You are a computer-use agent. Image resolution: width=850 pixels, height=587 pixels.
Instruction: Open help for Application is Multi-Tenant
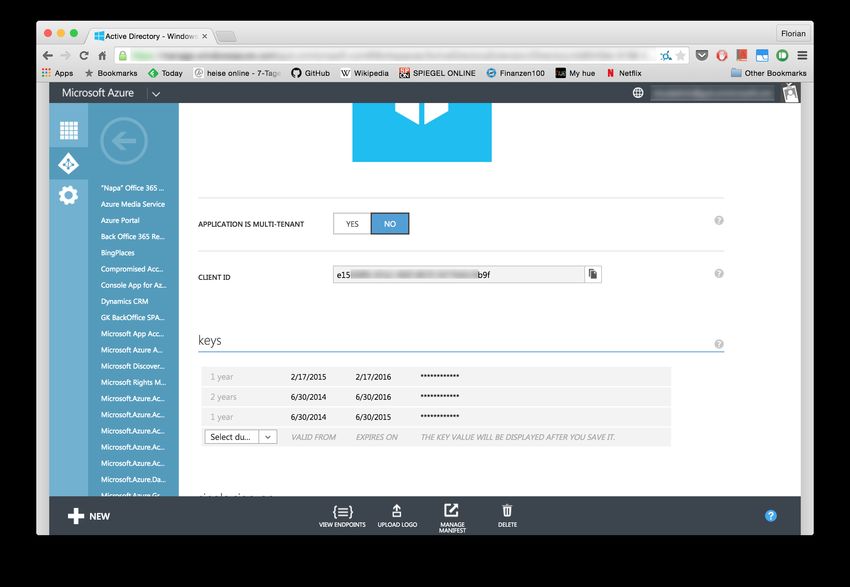(719, 221)
